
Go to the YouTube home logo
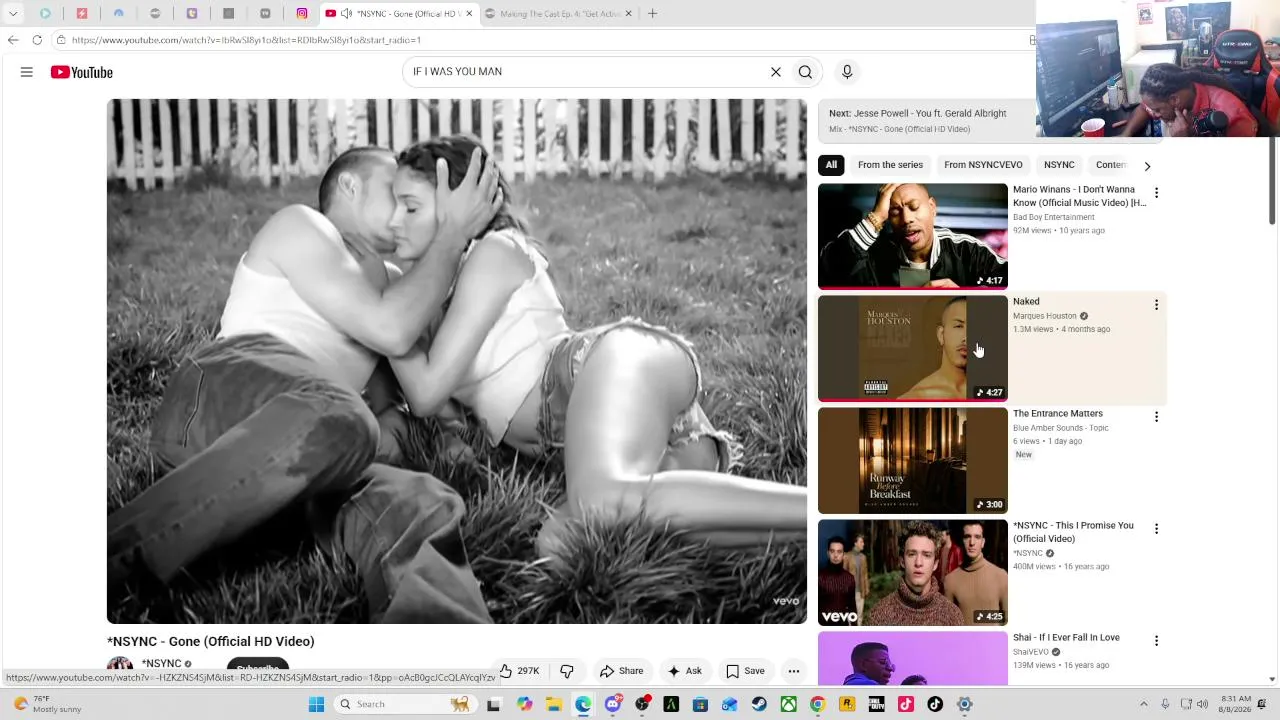click(82, 72)
